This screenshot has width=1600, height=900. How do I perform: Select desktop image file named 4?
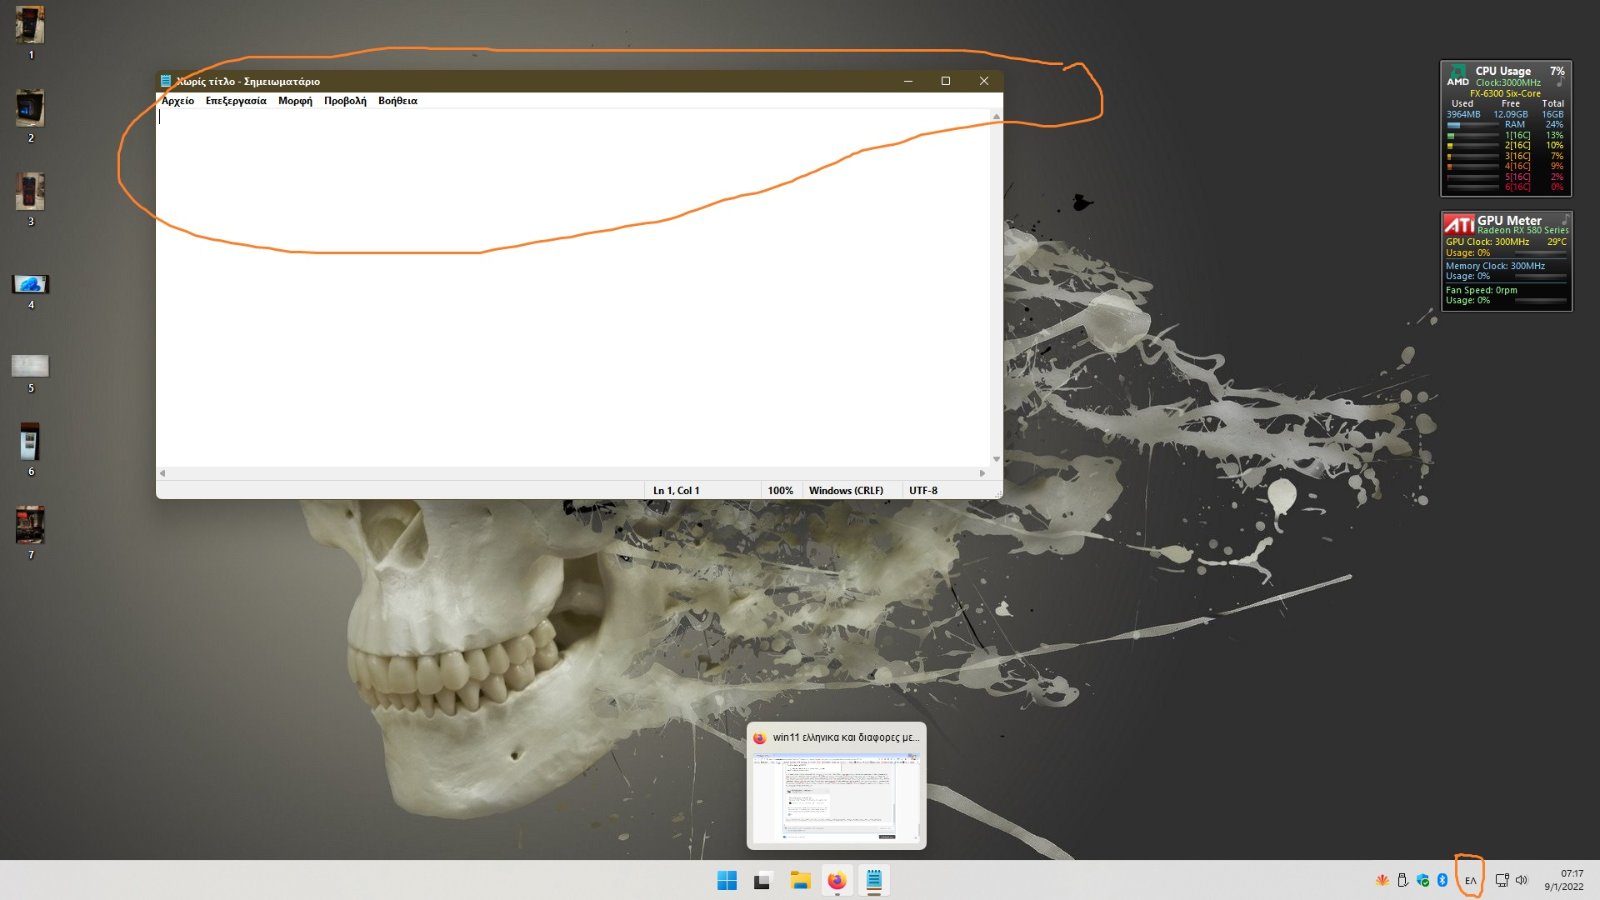click(30, 285)
